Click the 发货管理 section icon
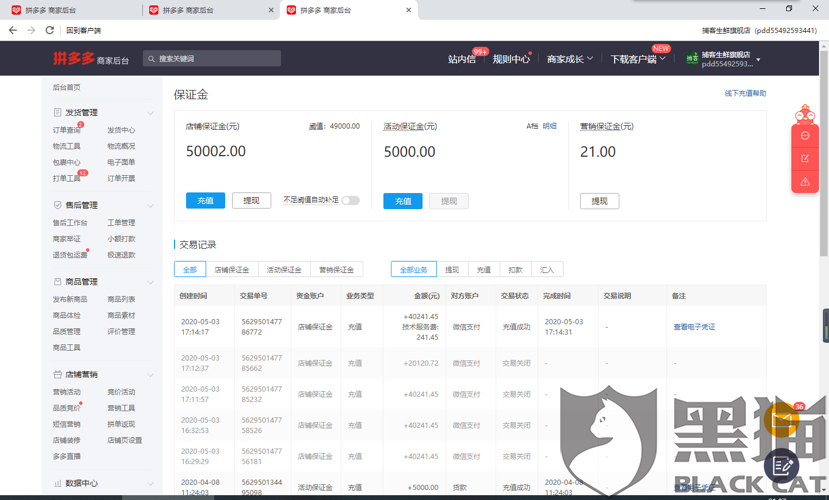 pos(58,113)
